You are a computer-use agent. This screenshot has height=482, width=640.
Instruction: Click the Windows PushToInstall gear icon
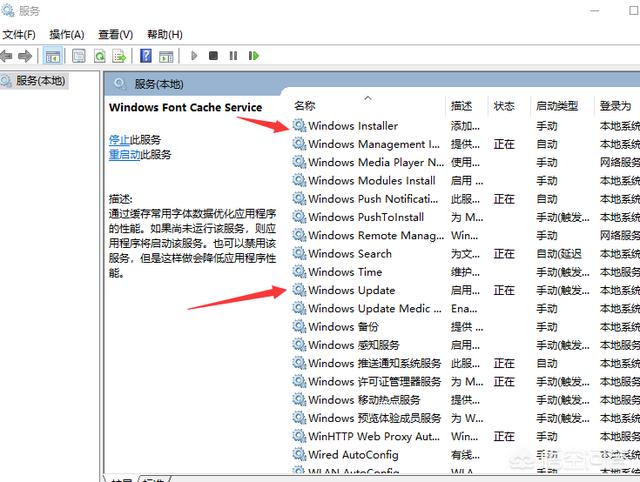[299, 217]
